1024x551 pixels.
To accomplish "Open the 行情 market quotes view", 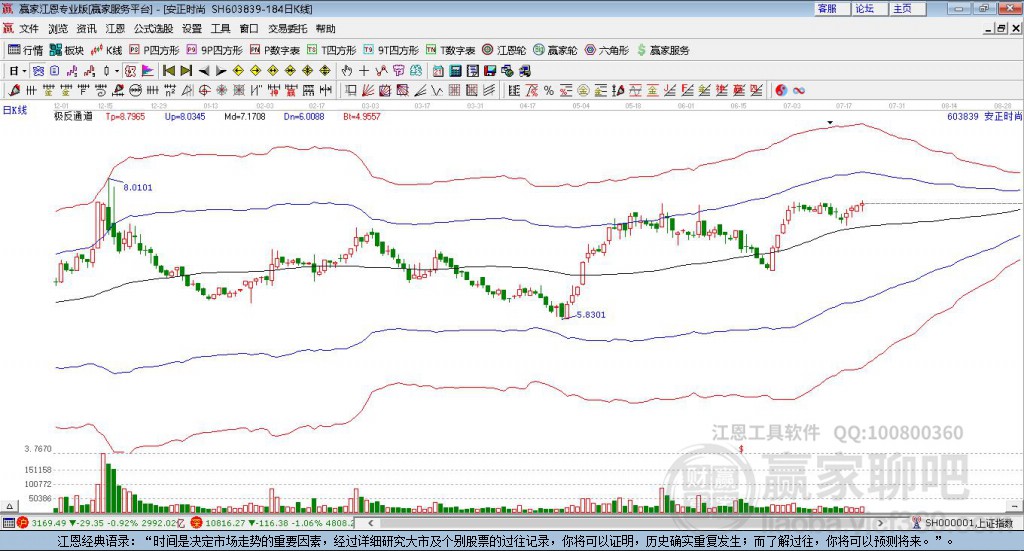I will point(25,50).
